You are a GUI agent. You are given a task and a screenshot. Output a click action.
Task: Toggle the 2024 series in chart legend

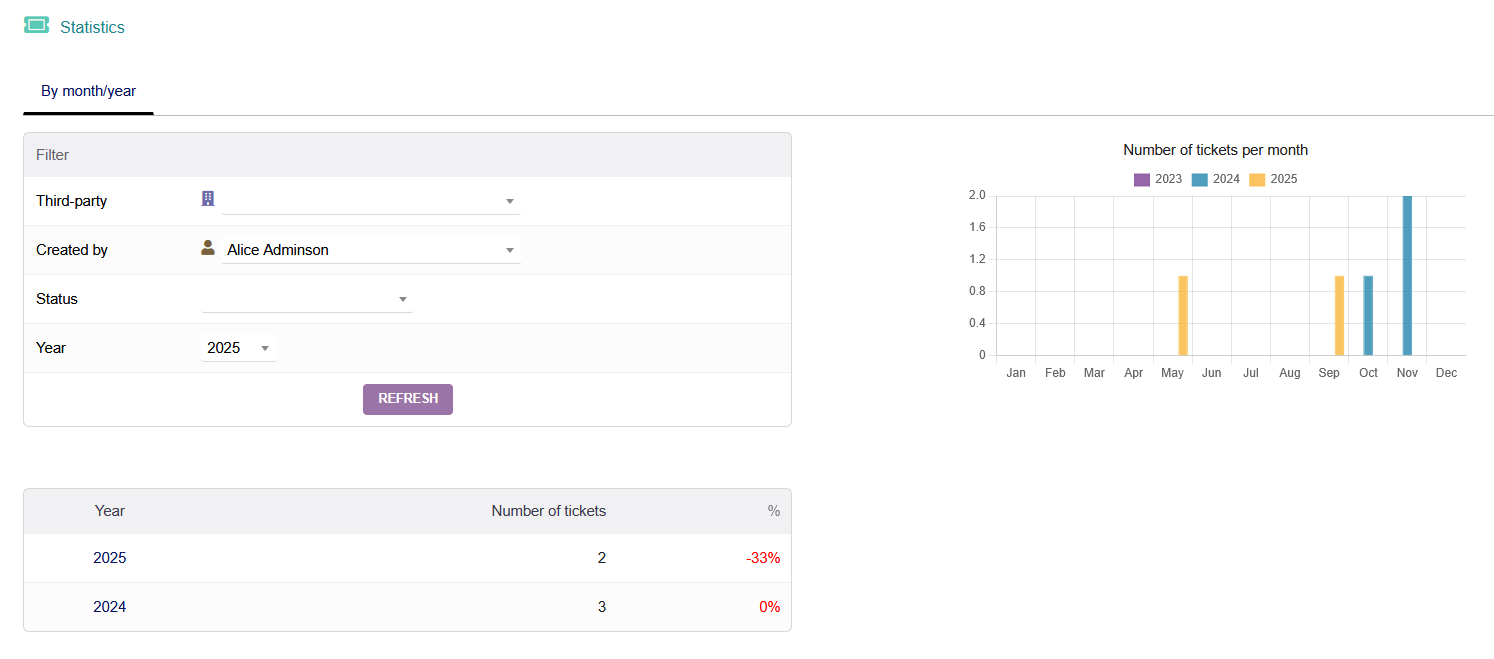pyautogui.click(x=1216, y=179)
